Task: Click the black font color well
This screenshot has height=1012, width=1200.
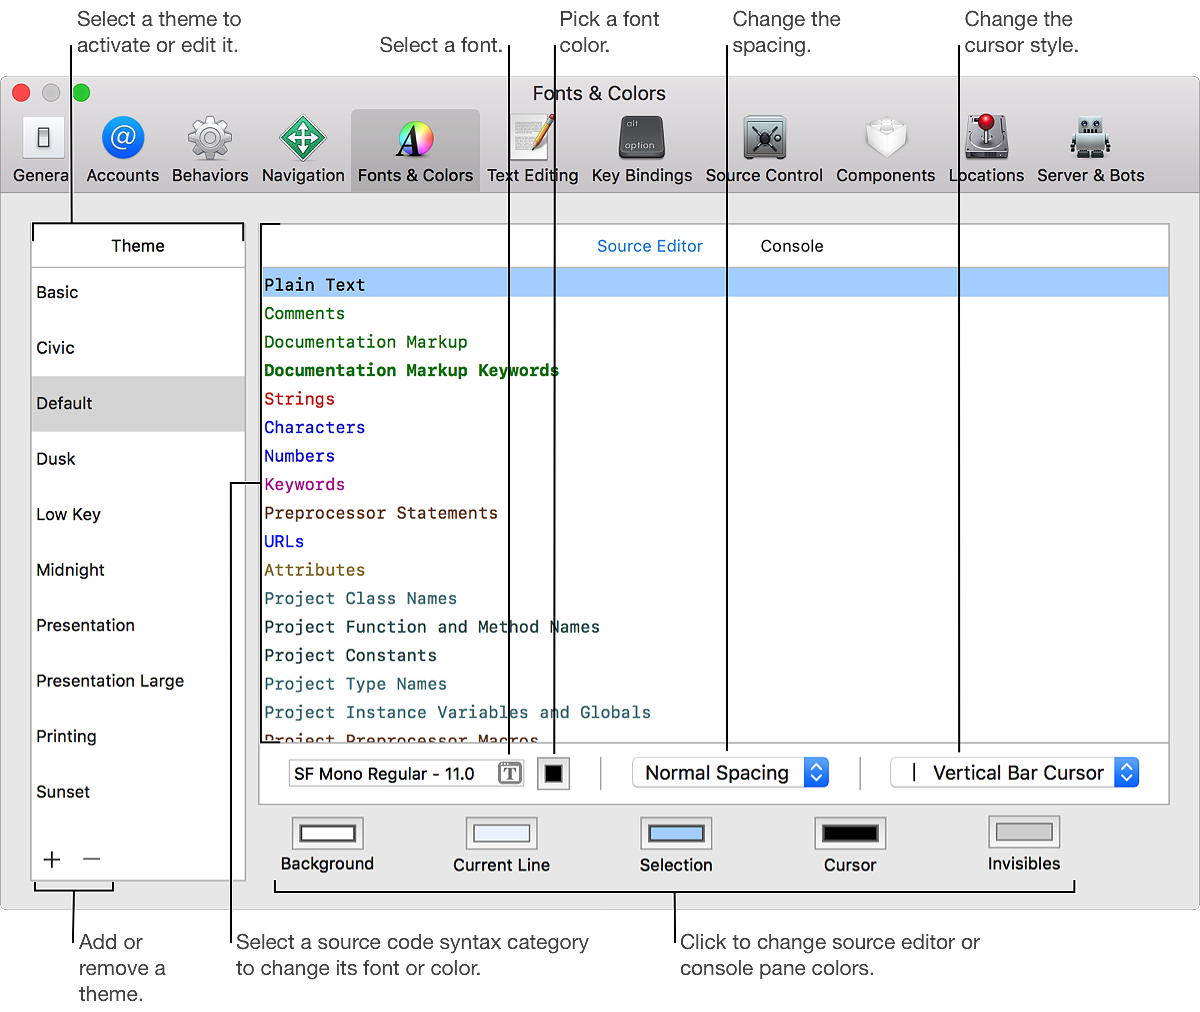Action: coord(553,773)
